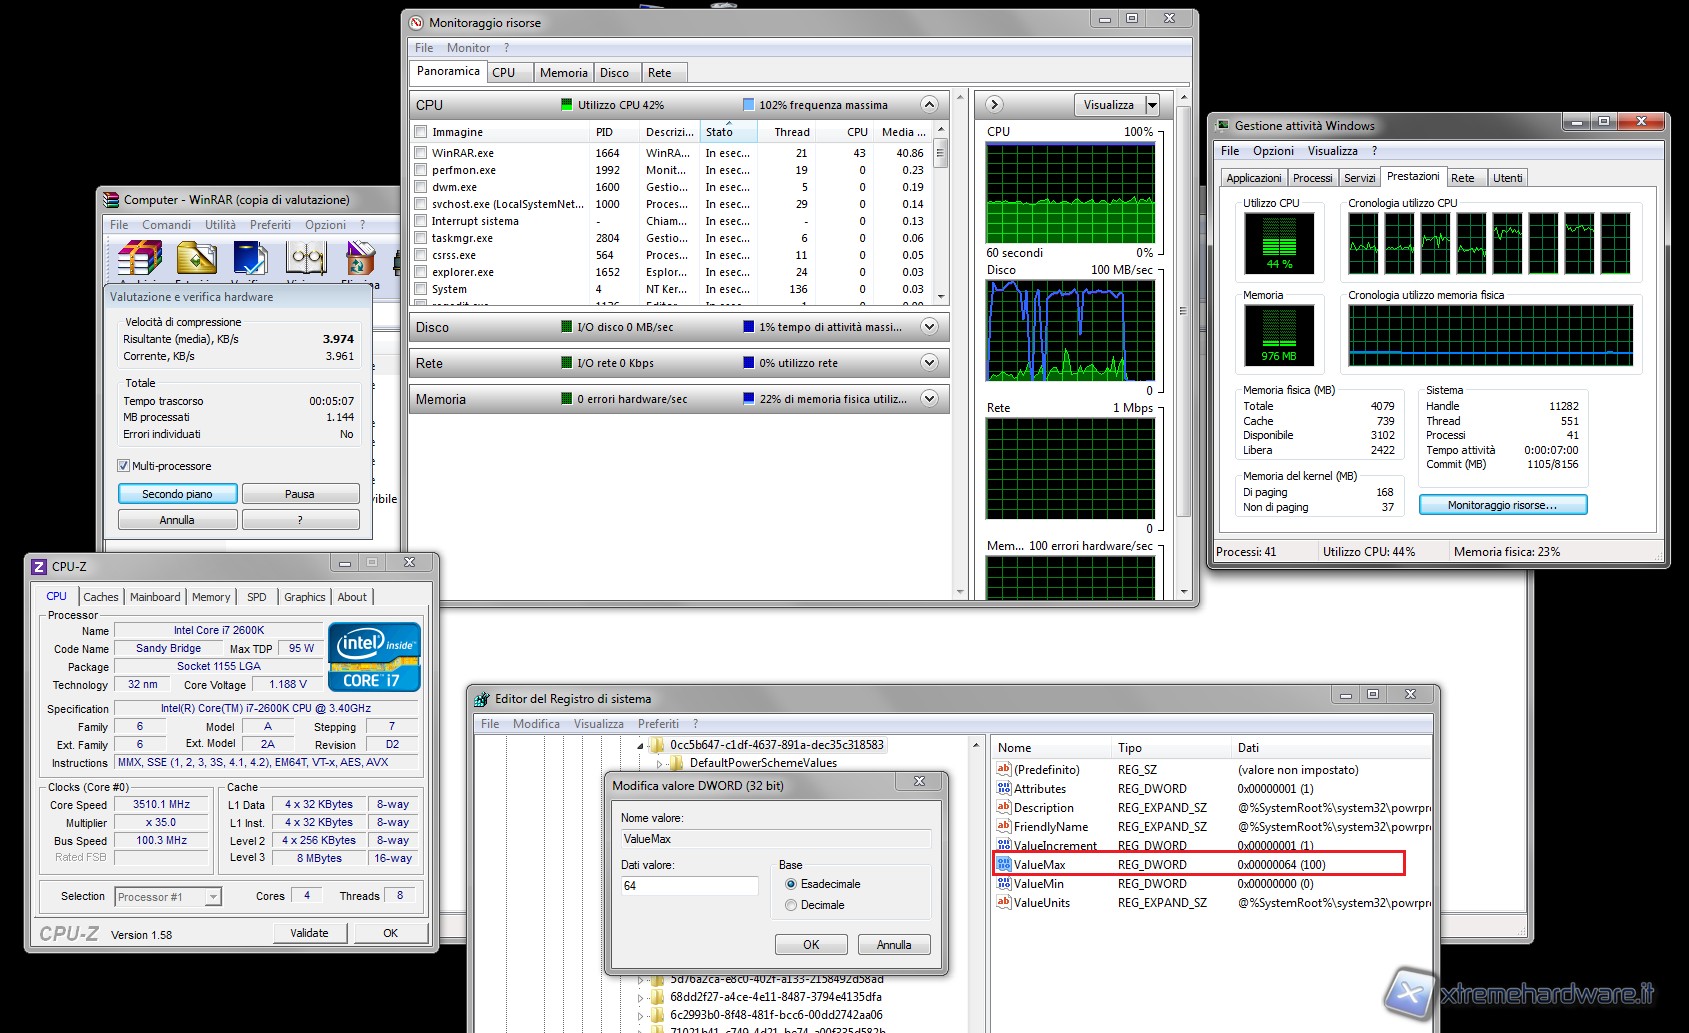Select the Decimale base radio button
Viewport: 1689px width, 1033px height.
791,905
